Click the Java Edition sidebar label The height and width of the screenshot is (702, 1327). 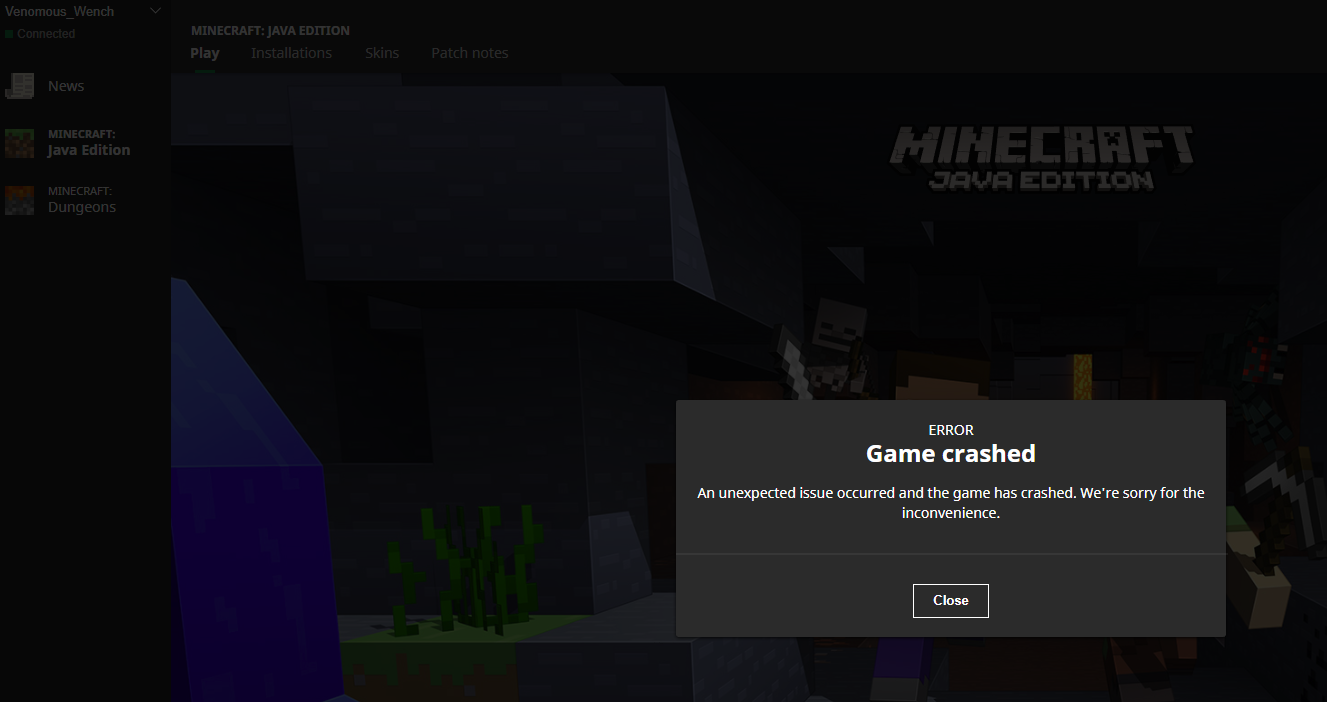click(x=89, y=150)
